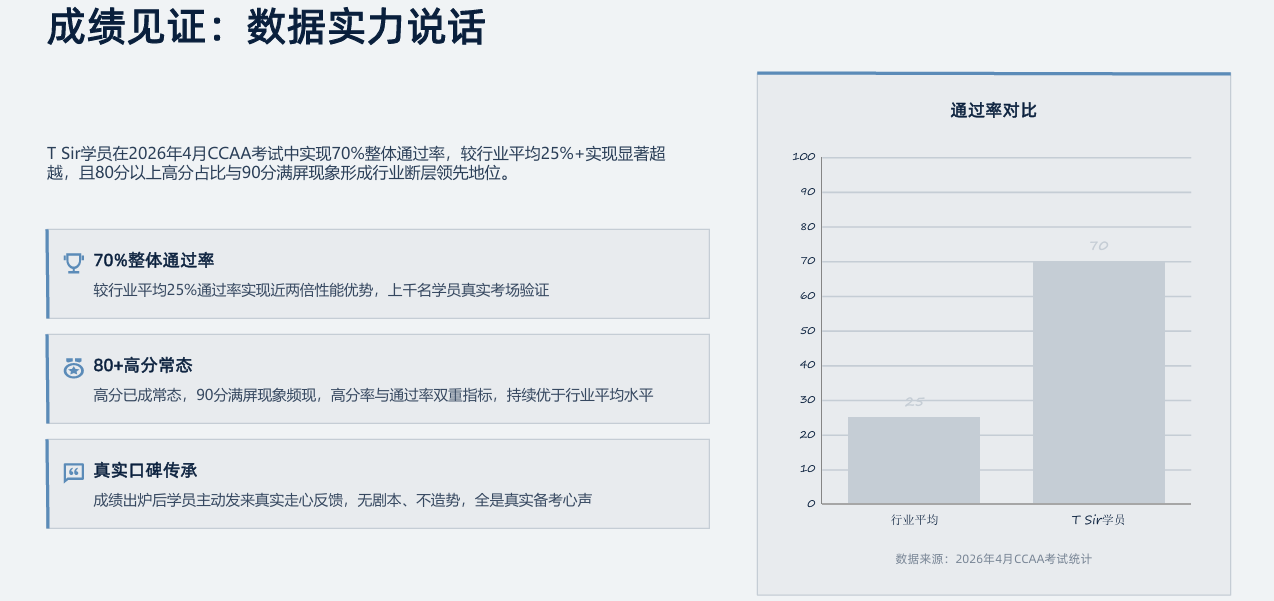Click the 70 data label above the bar

point(1099,246)
